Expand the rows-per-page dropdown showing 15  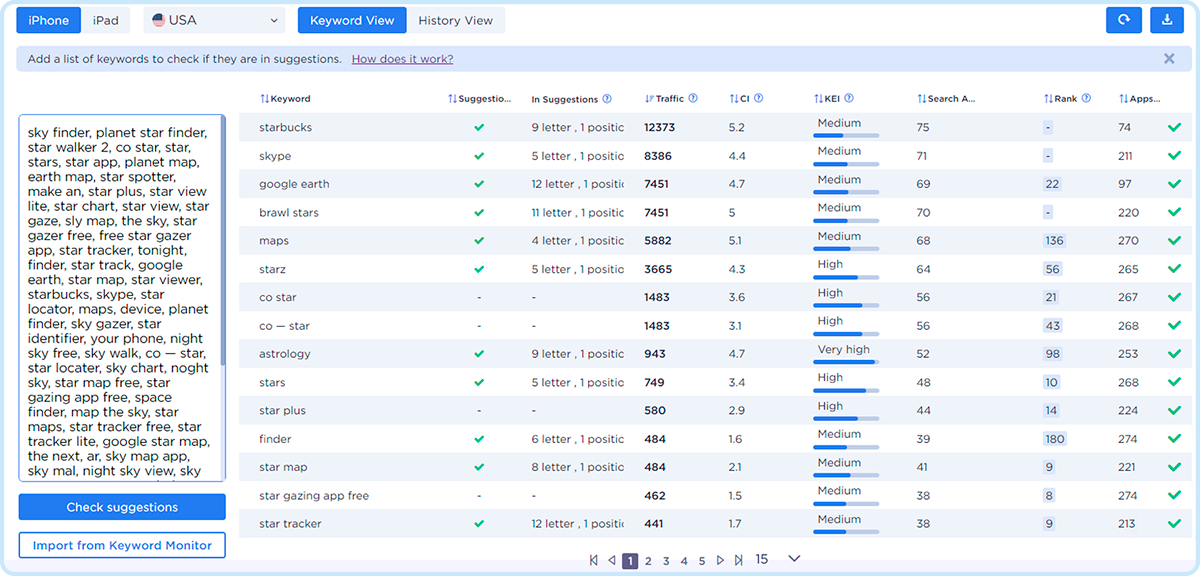(794, 559)
